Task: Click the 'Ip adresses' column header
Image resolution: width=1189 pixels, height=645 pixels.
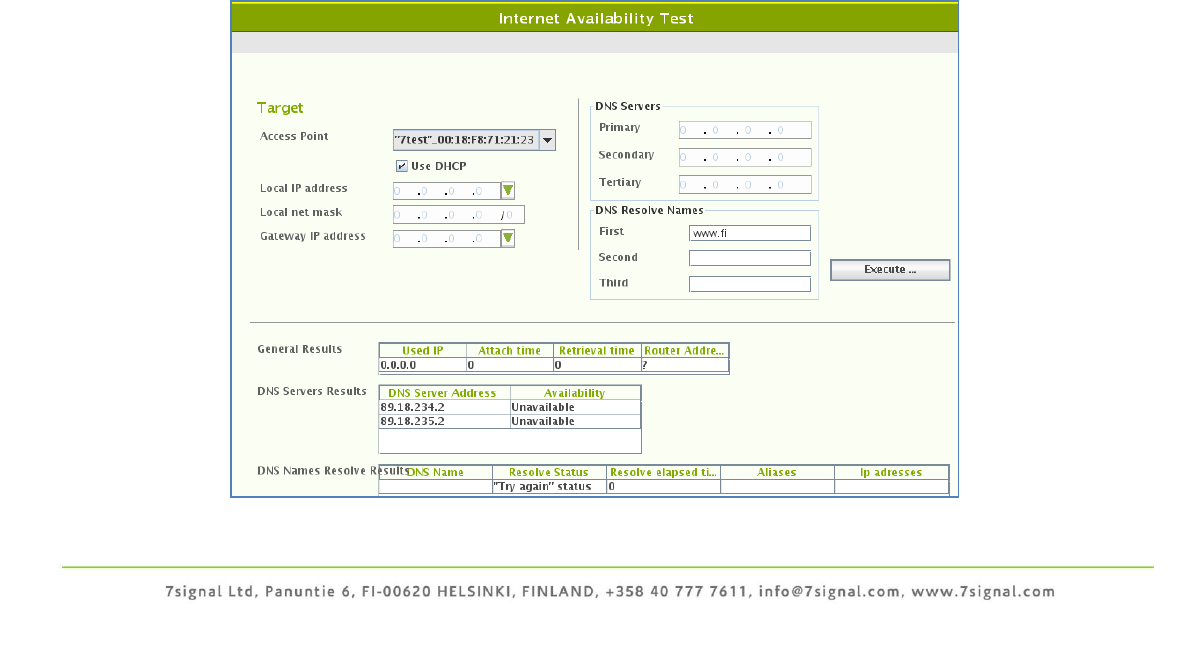Action: pos(892,472)
